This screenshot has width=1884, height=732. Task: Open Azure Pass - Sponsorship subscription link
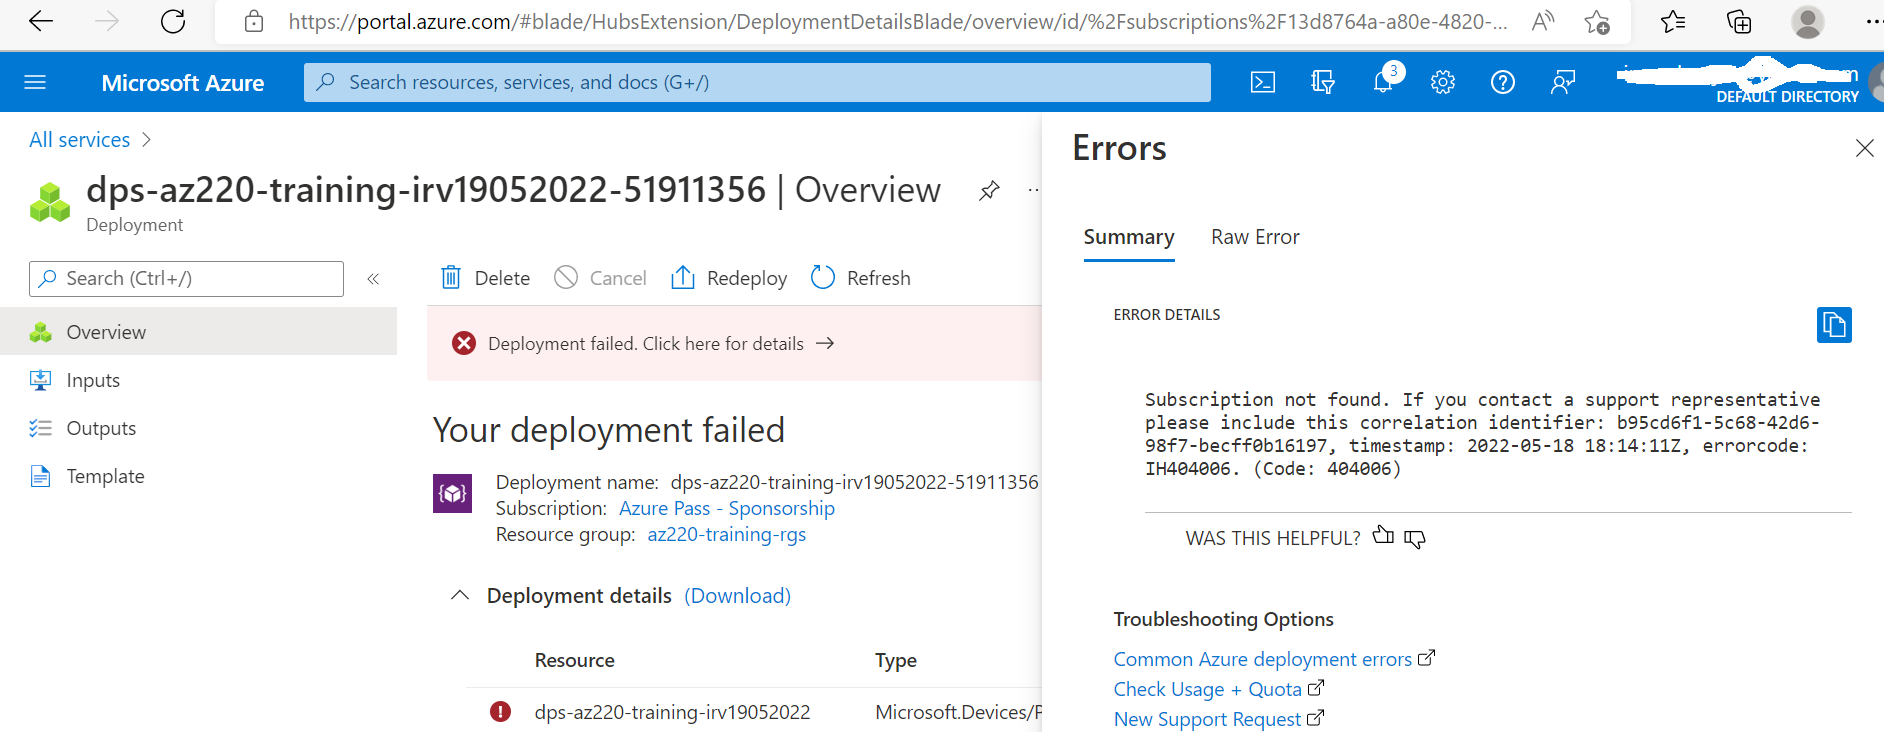pyautogui.click(x=727, y=508)
